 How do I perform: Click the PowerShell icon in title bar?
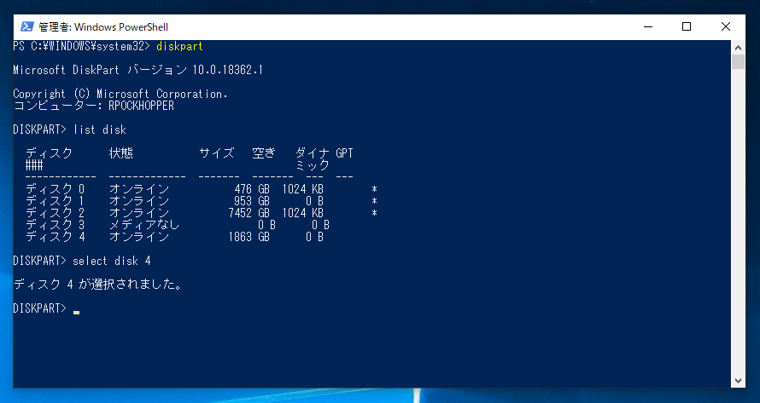tap(27, 27)
